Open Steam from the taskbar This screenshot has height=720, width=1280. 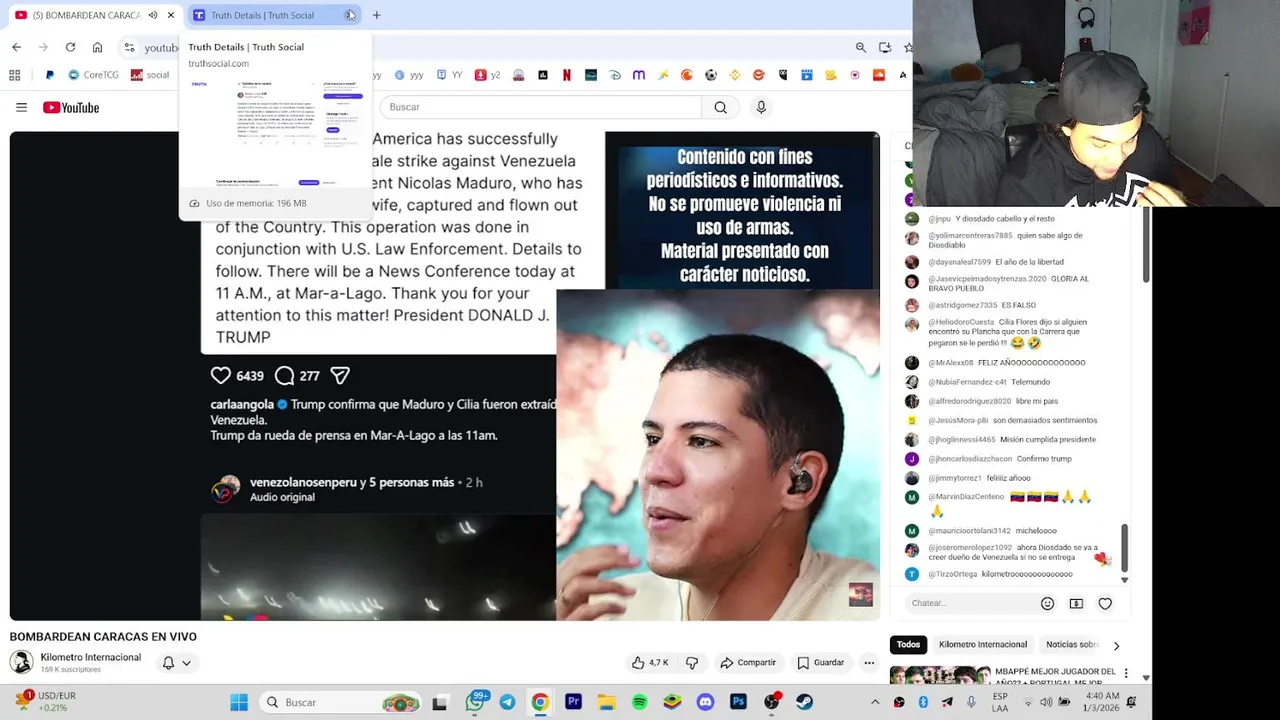coord(804,702)
